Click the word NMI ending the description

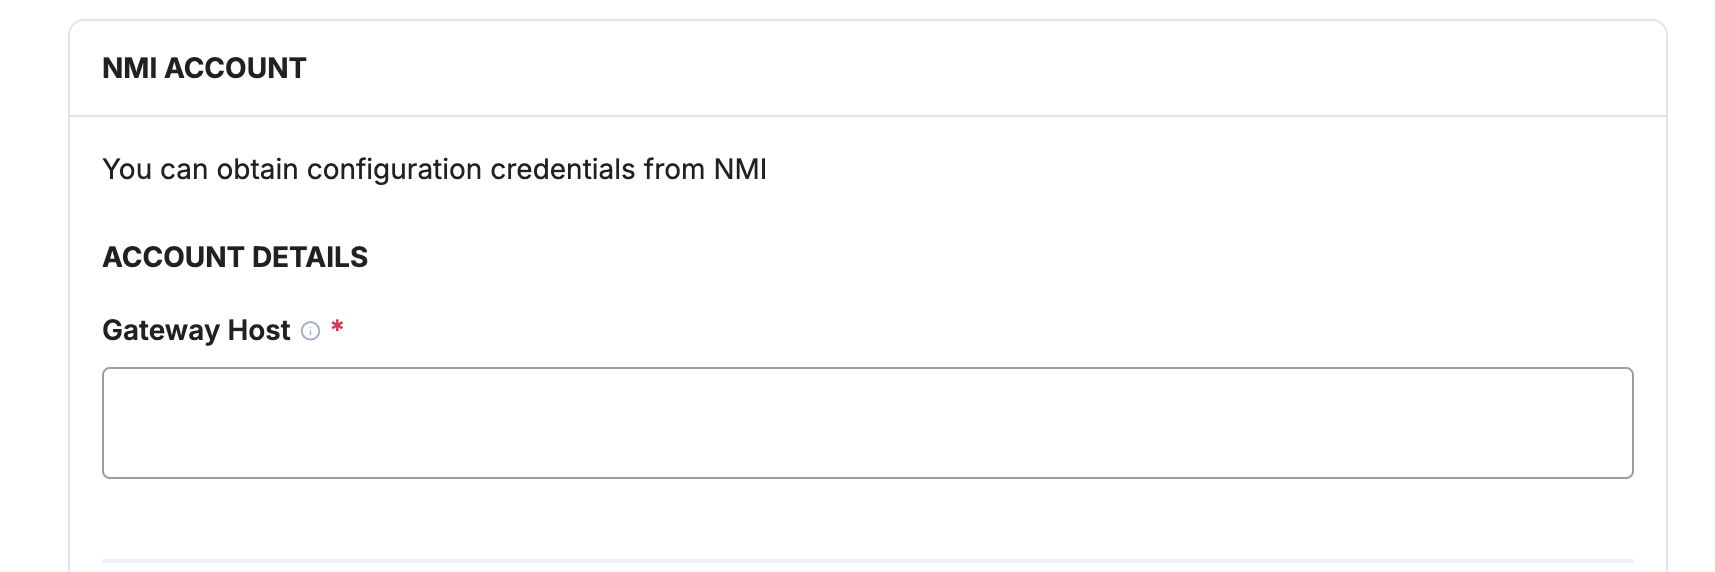(x=740, y=169)
